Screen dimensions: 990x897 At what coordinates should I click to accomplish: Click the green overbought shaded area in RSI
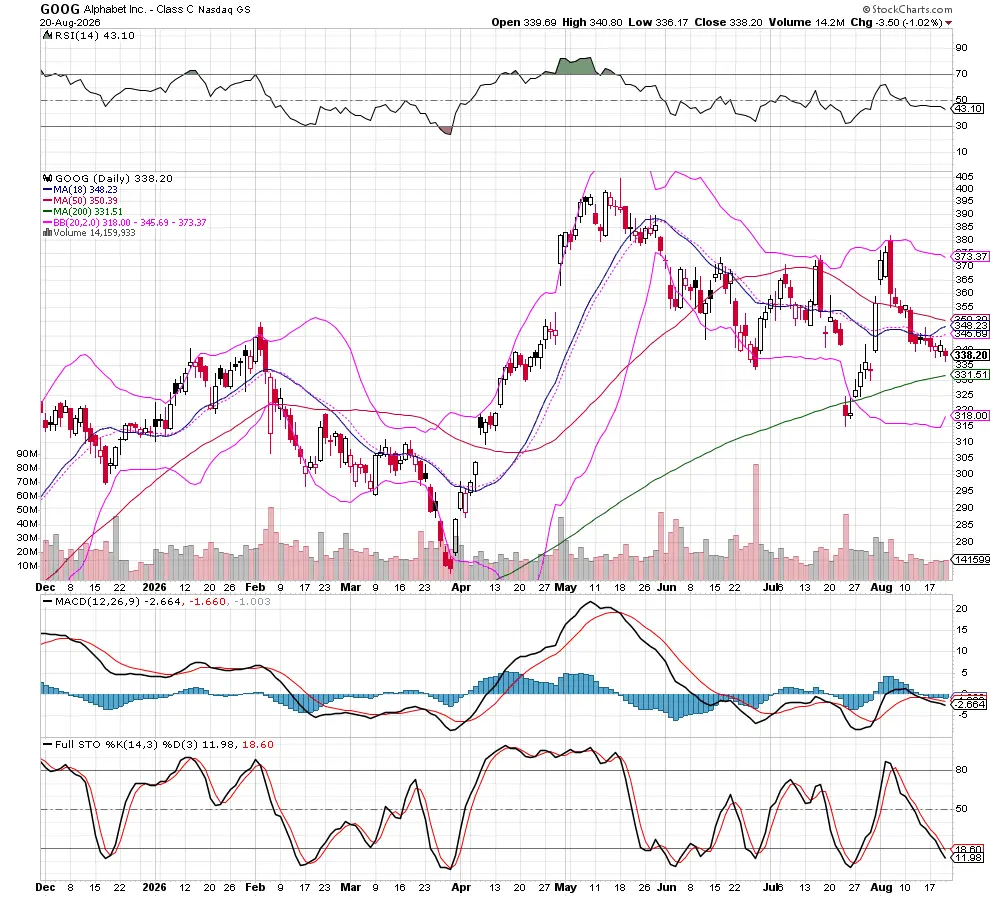coord(576,66)
